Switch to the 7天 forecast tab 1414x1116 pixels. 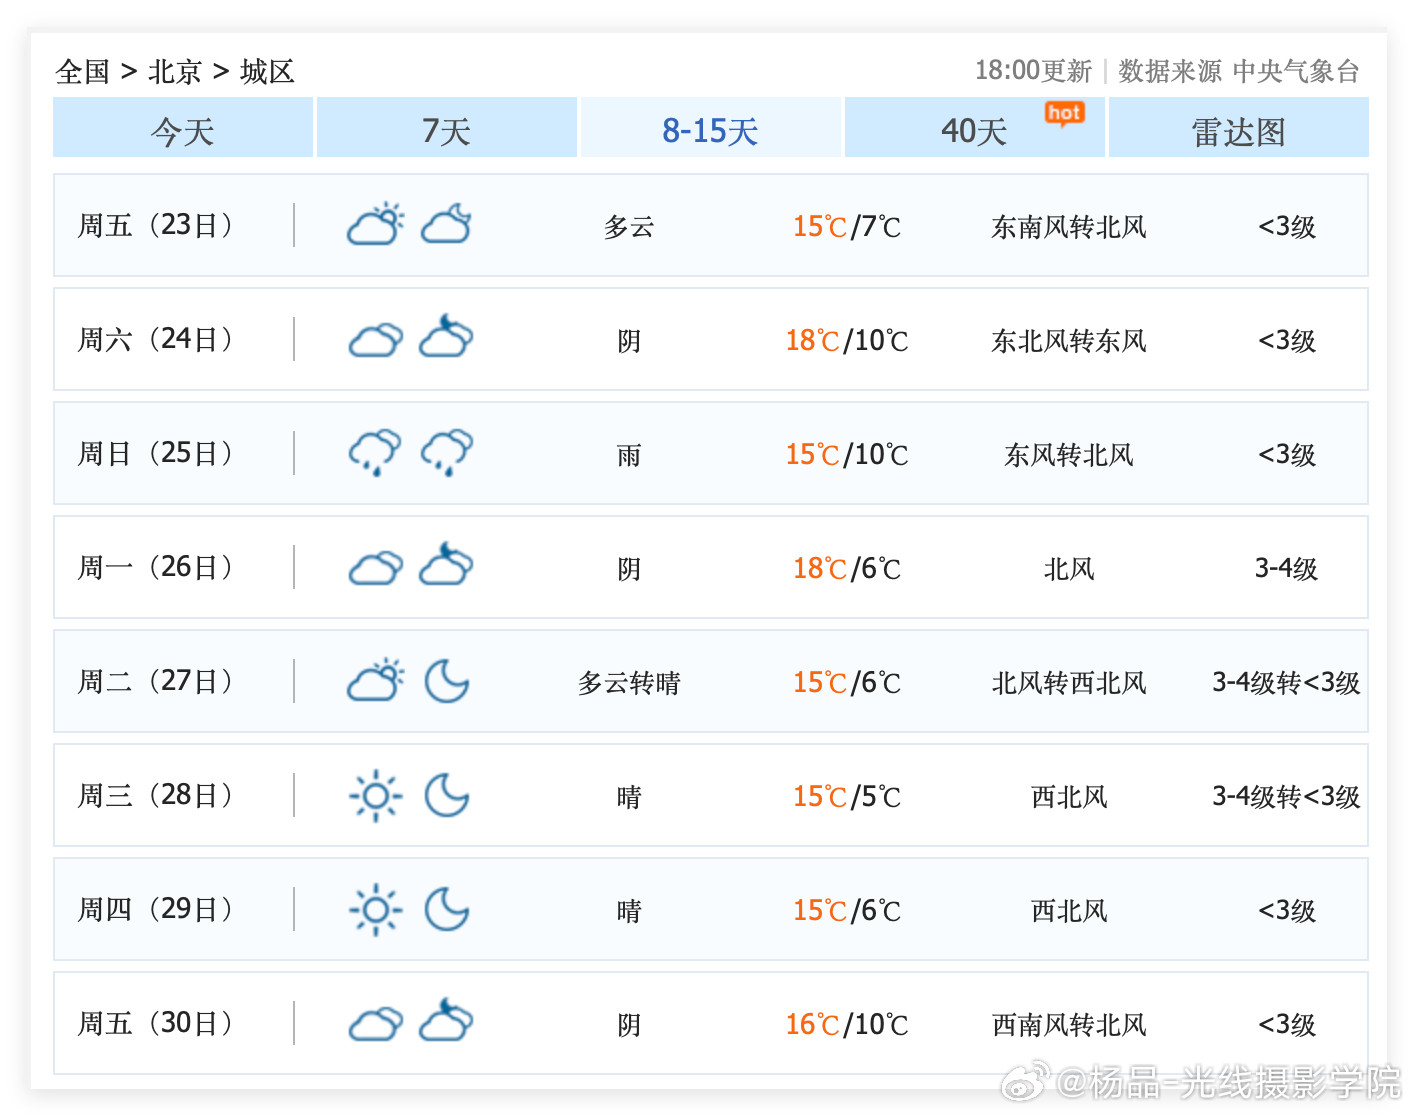tap(447, 128)
